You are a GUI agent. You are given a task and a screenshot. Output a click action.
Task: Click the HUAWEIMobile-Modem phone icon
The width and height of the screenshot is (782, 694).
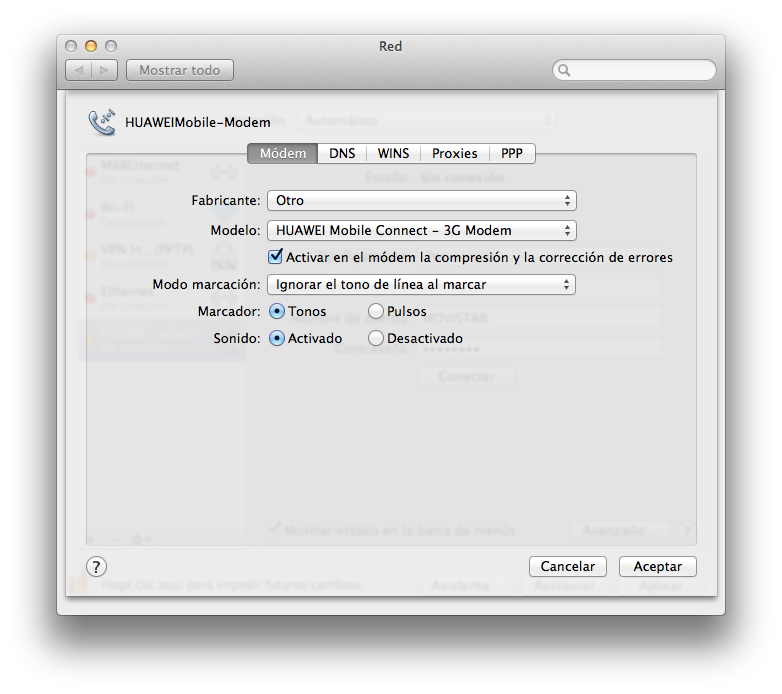coord(102,123)
